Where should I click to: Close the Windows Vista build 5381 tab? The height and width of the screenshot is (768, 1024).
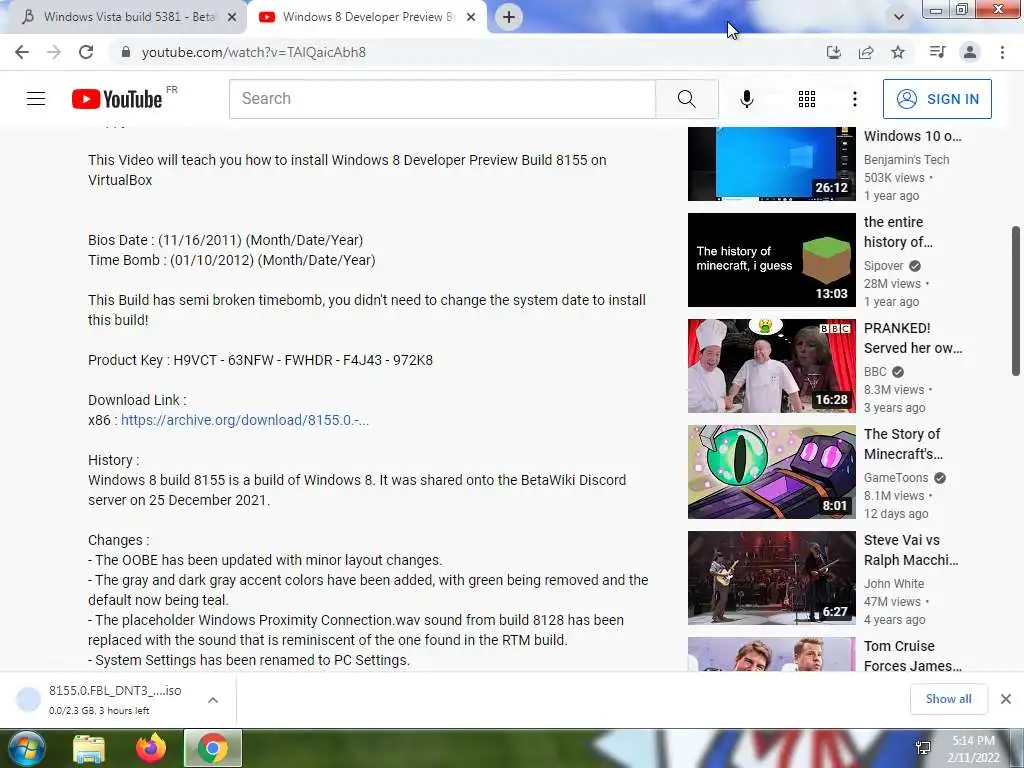[232, 17]
